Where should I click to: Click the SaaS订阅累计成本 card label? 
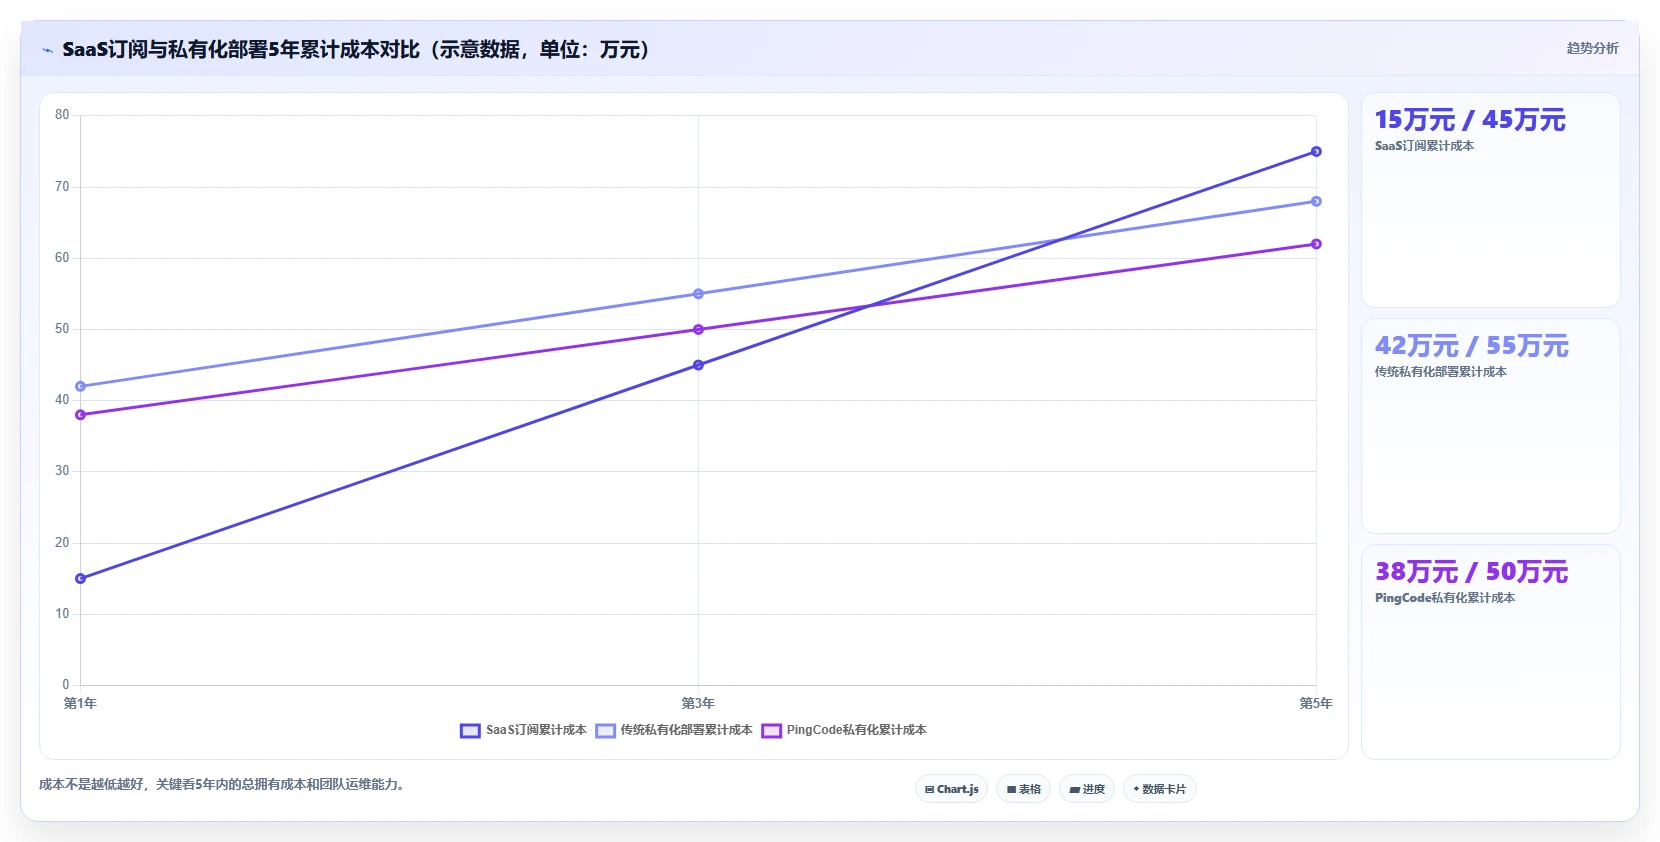click(x=1424, y=146)
